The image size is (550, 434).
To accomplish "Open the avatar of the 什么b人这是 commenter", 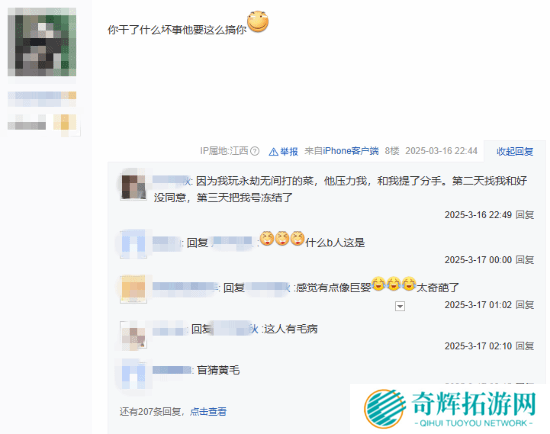I will 133,244.
